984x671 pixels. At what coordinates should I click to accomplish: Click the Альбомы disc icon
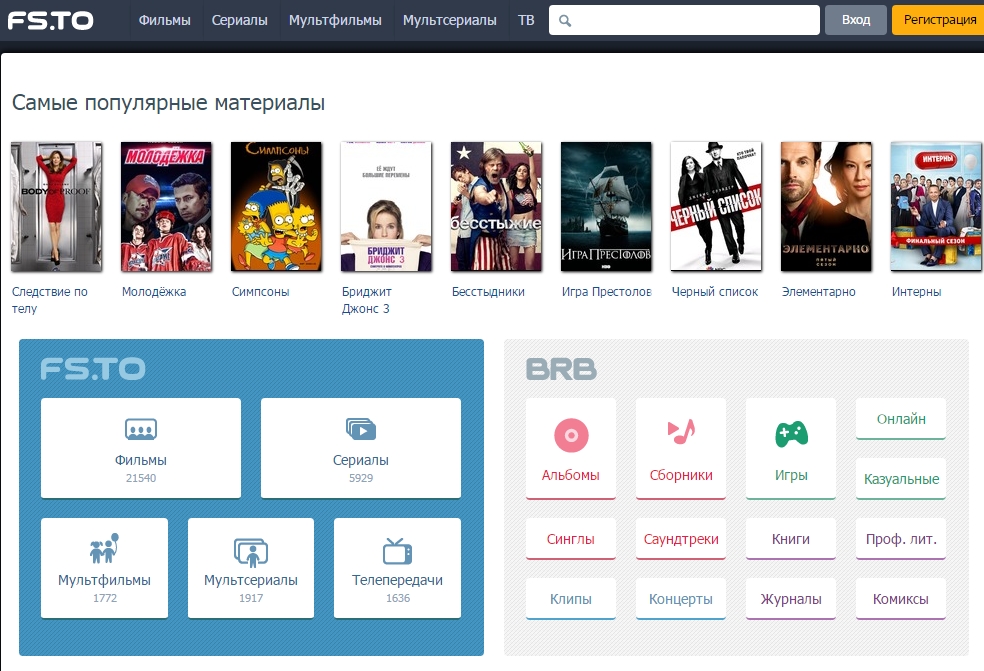coord(571,435)
